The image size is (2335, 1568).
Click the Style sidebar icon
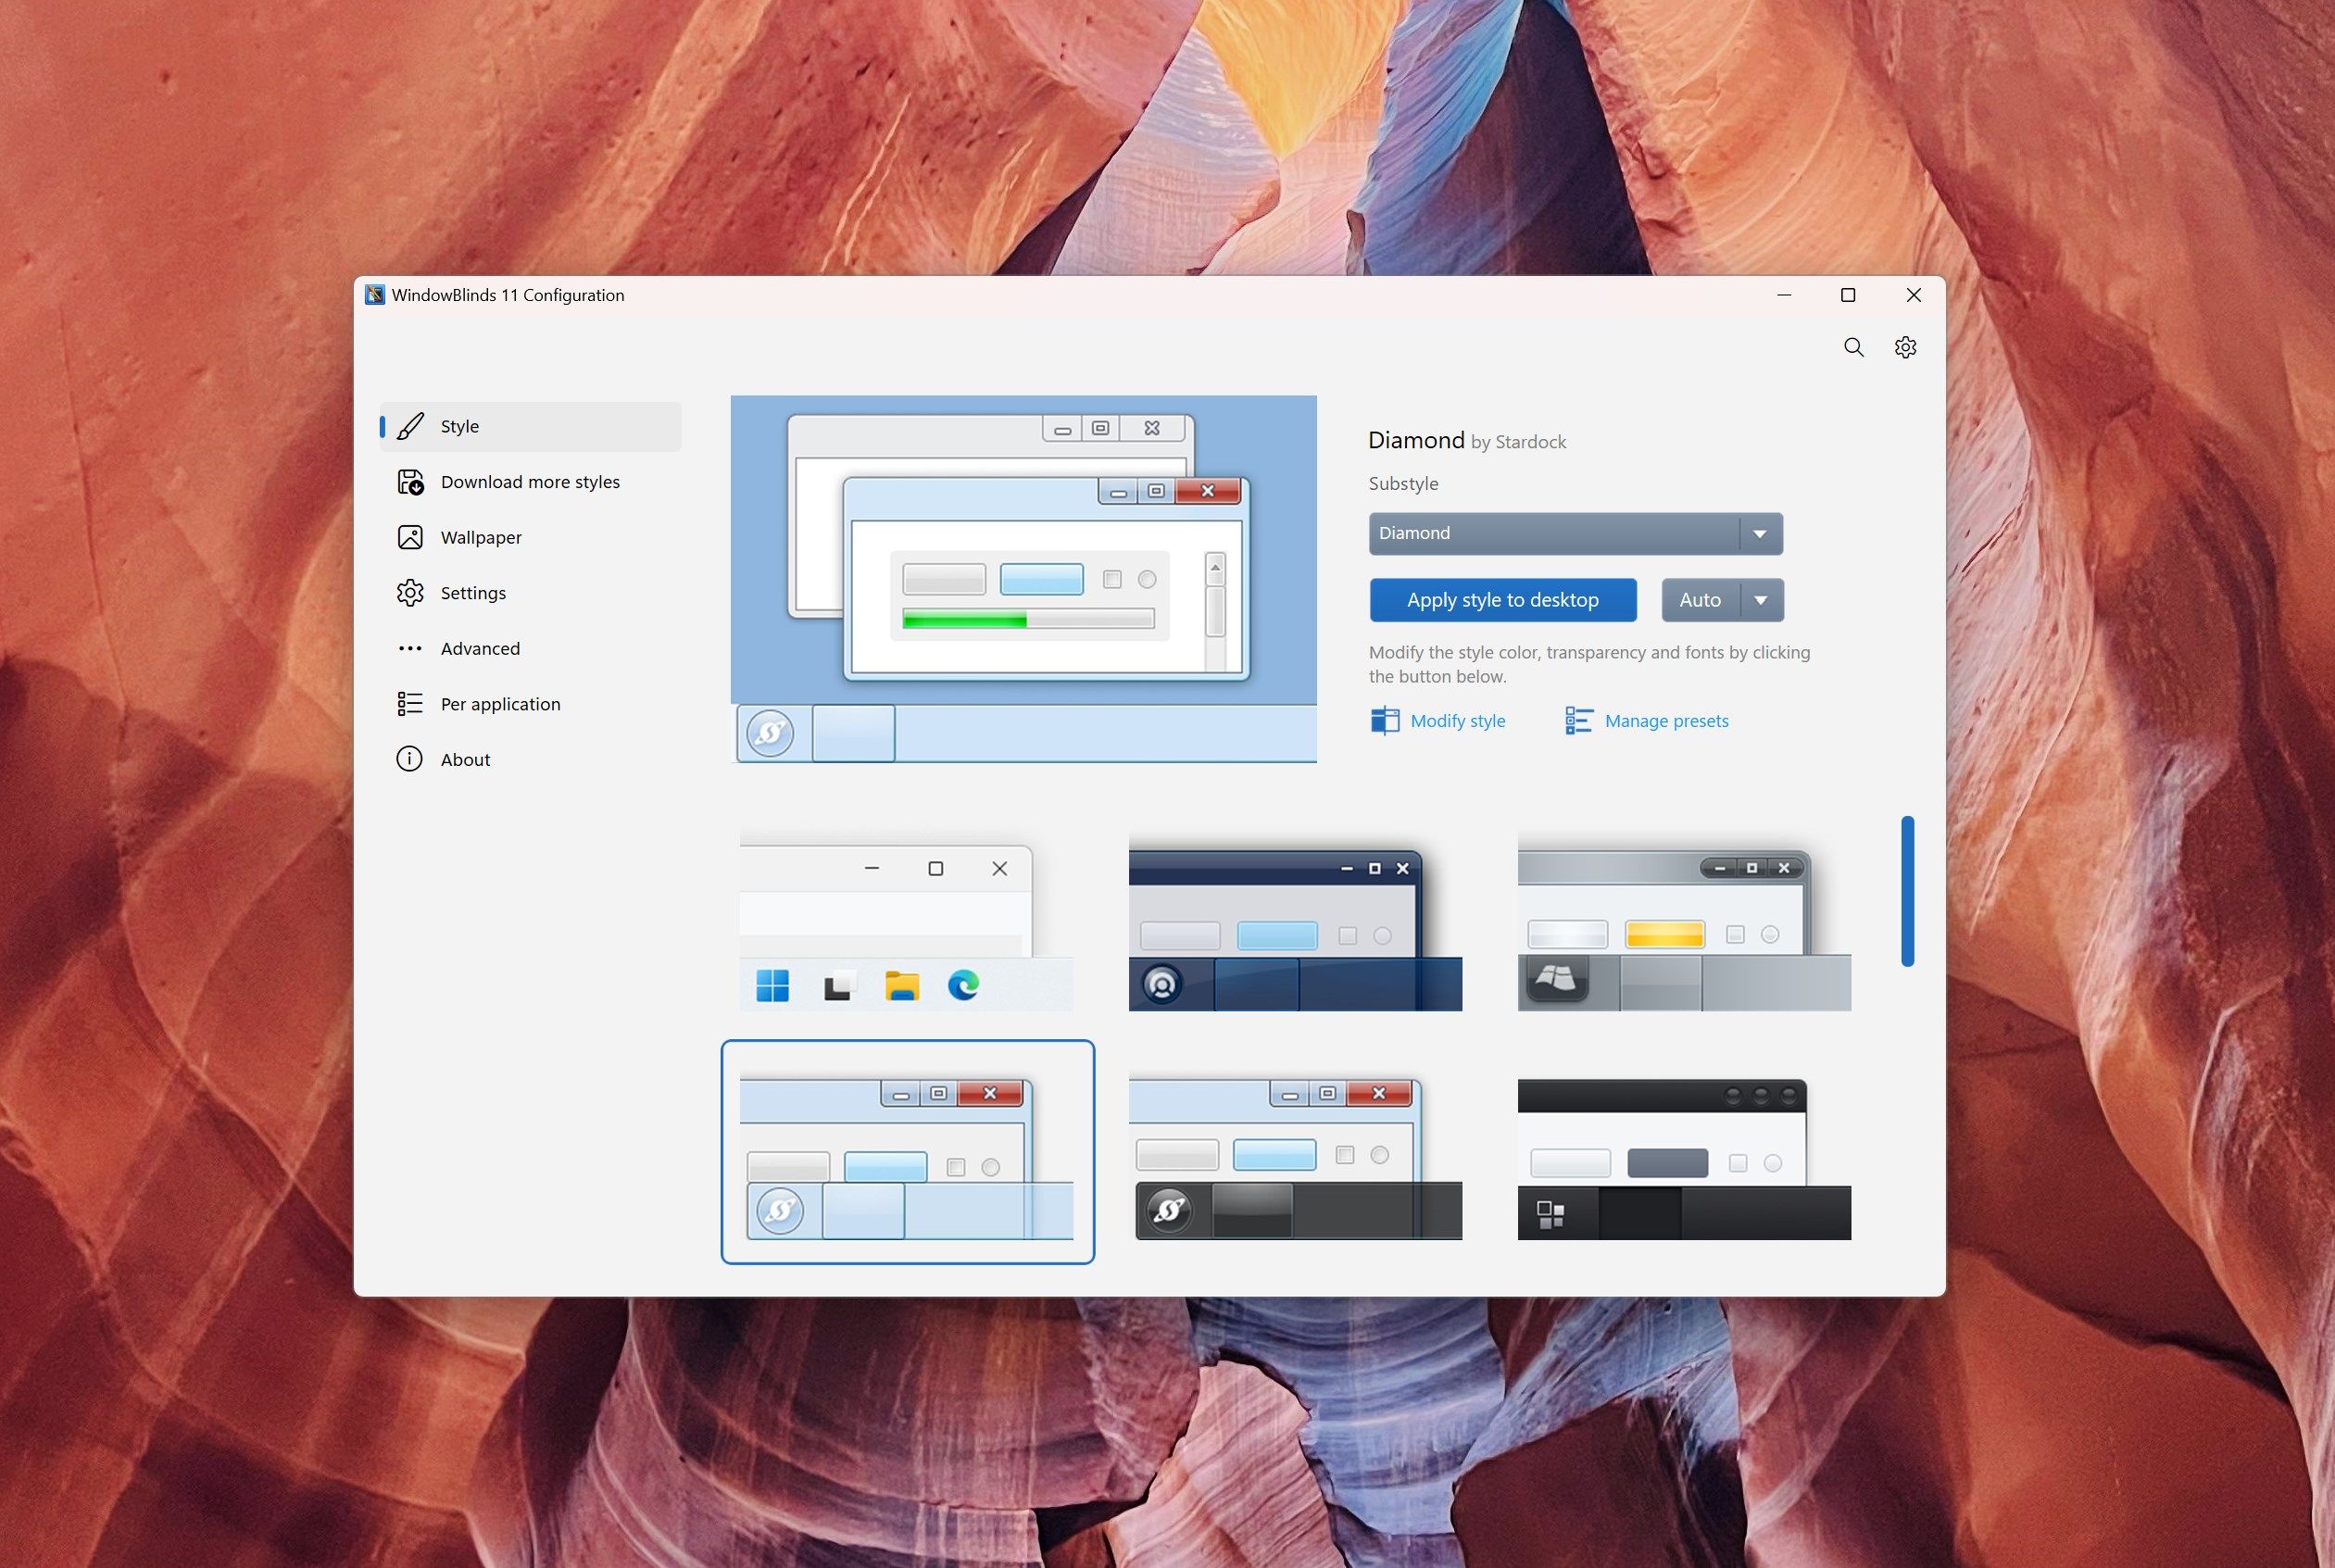click(x=409, y=425)
